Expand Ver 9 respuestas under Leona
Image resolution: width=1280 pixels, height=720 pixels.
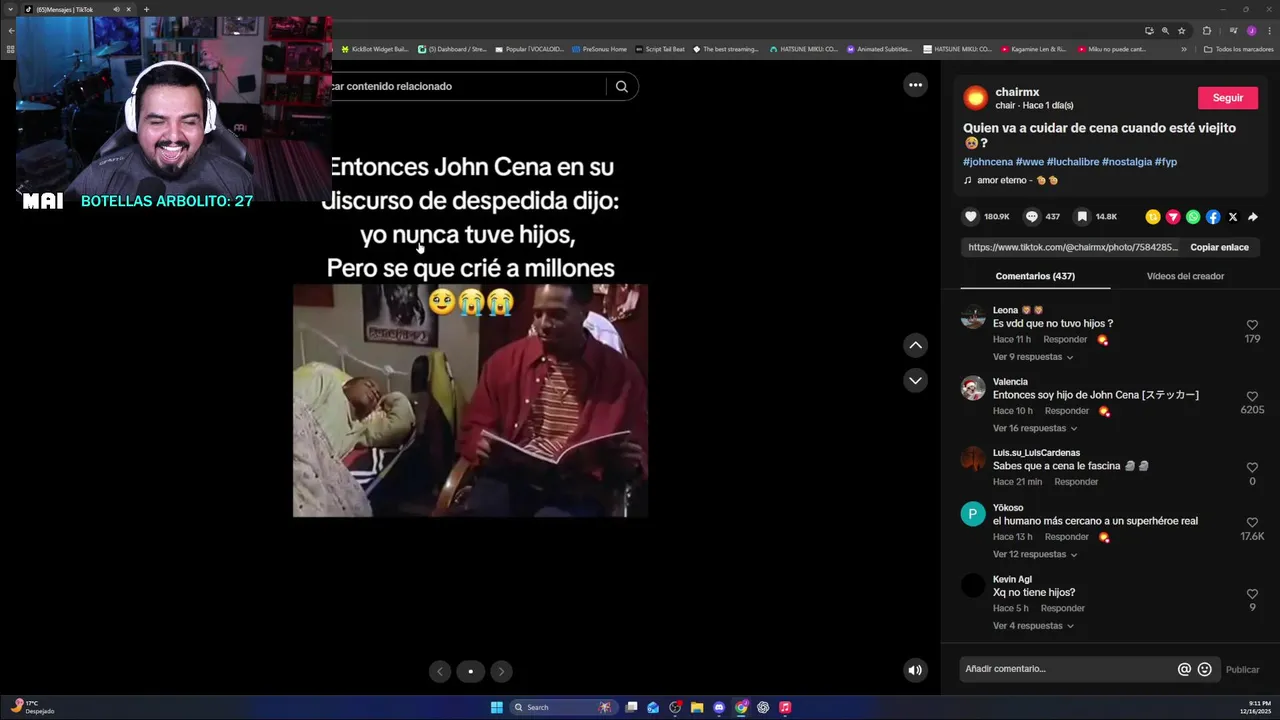click(x=1033, y=357)
